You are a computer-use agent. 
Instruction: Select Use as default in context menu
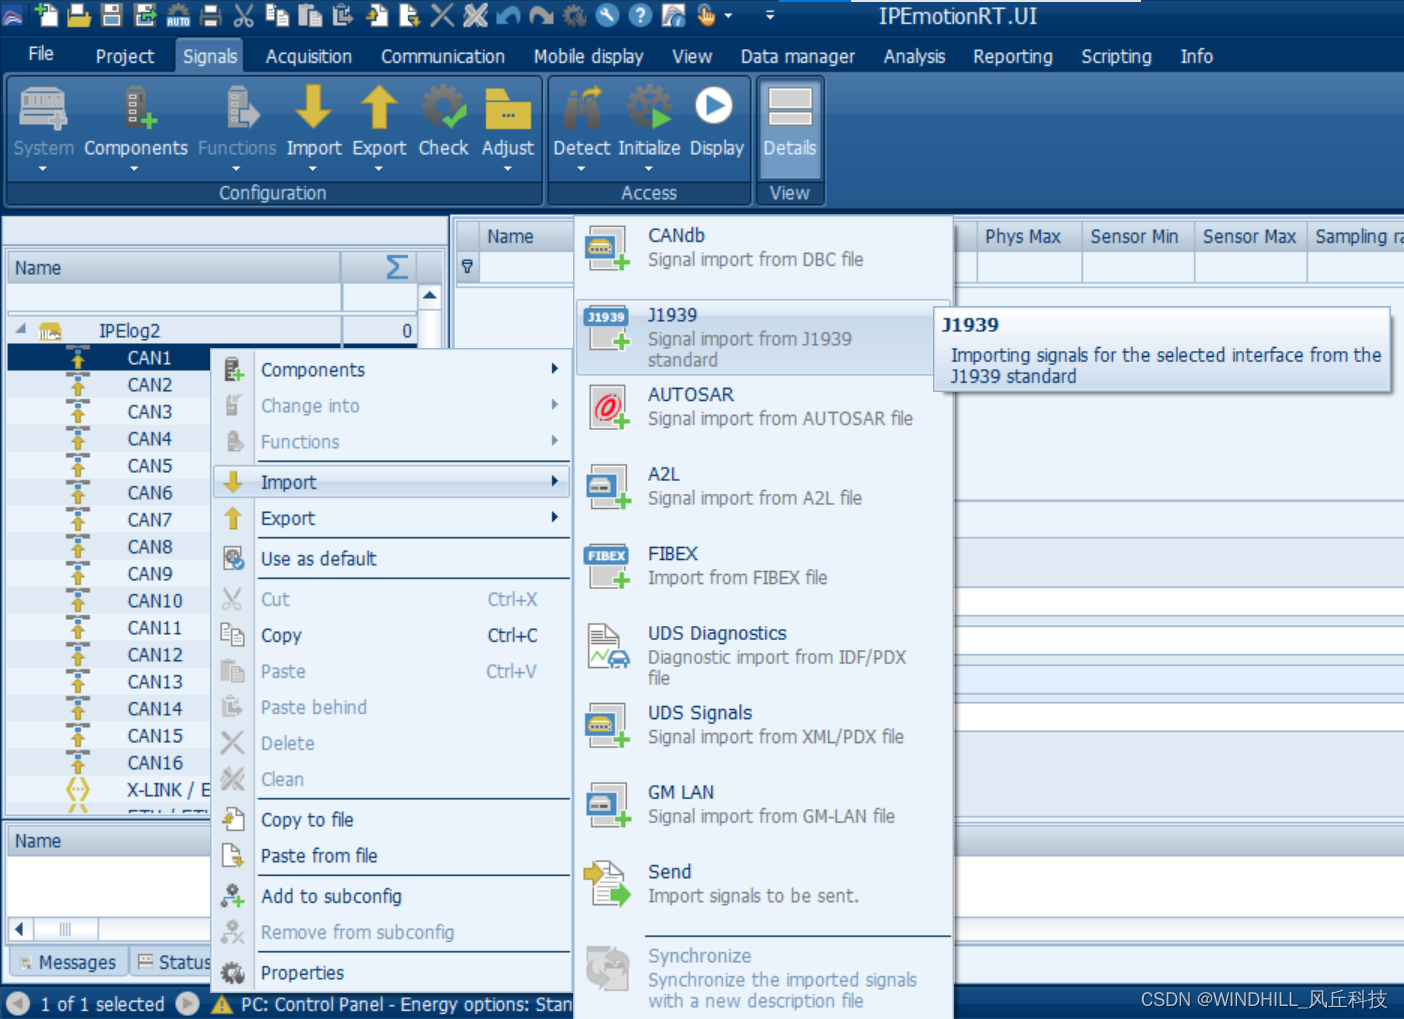click(x=391, y=559)
